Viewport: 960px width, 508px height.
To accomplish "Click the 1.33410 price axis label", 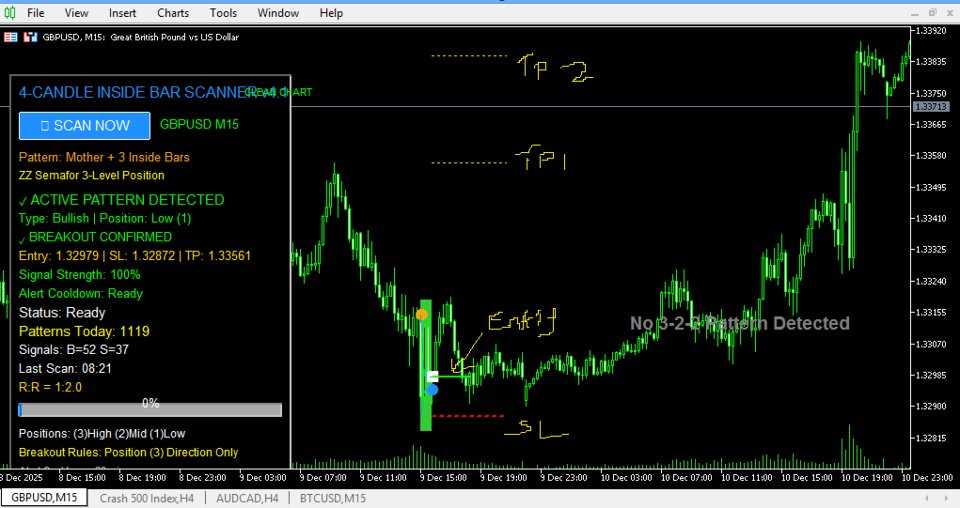I will click(x=931, y=219).
